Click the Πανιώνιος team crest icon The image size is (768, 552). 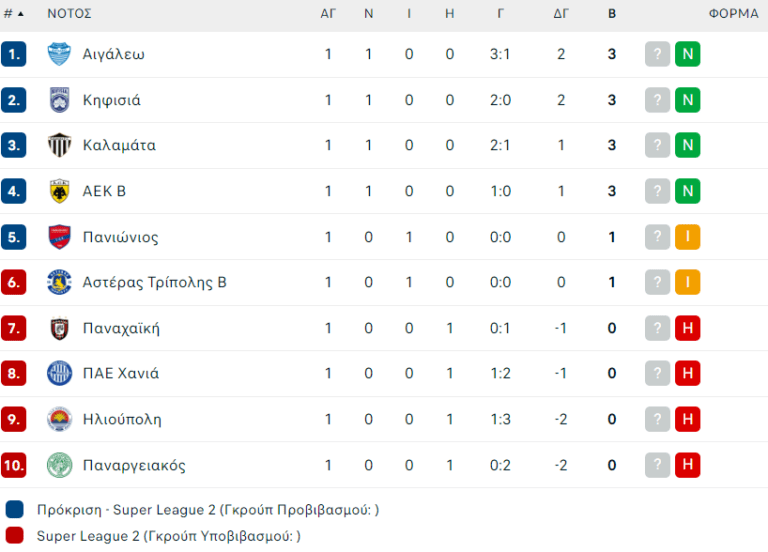click(x=60, y=237)
